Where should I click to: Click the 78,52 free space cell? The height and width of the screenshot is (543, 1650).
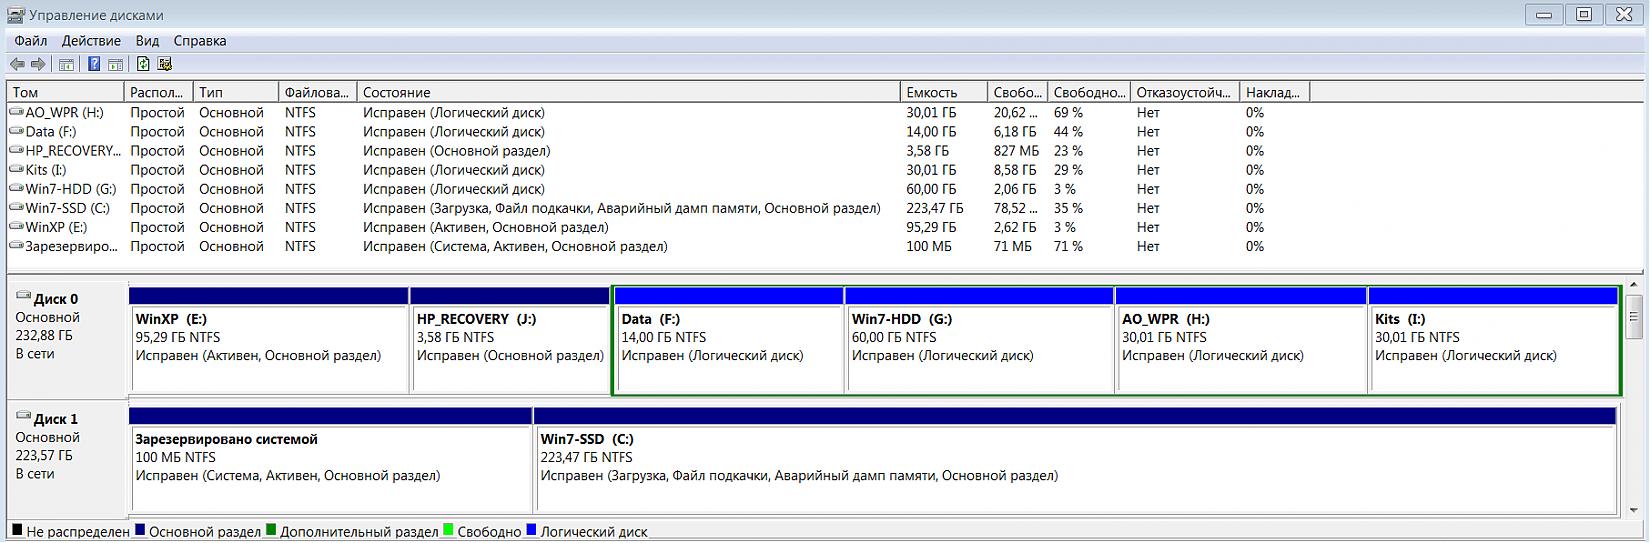1016,208
